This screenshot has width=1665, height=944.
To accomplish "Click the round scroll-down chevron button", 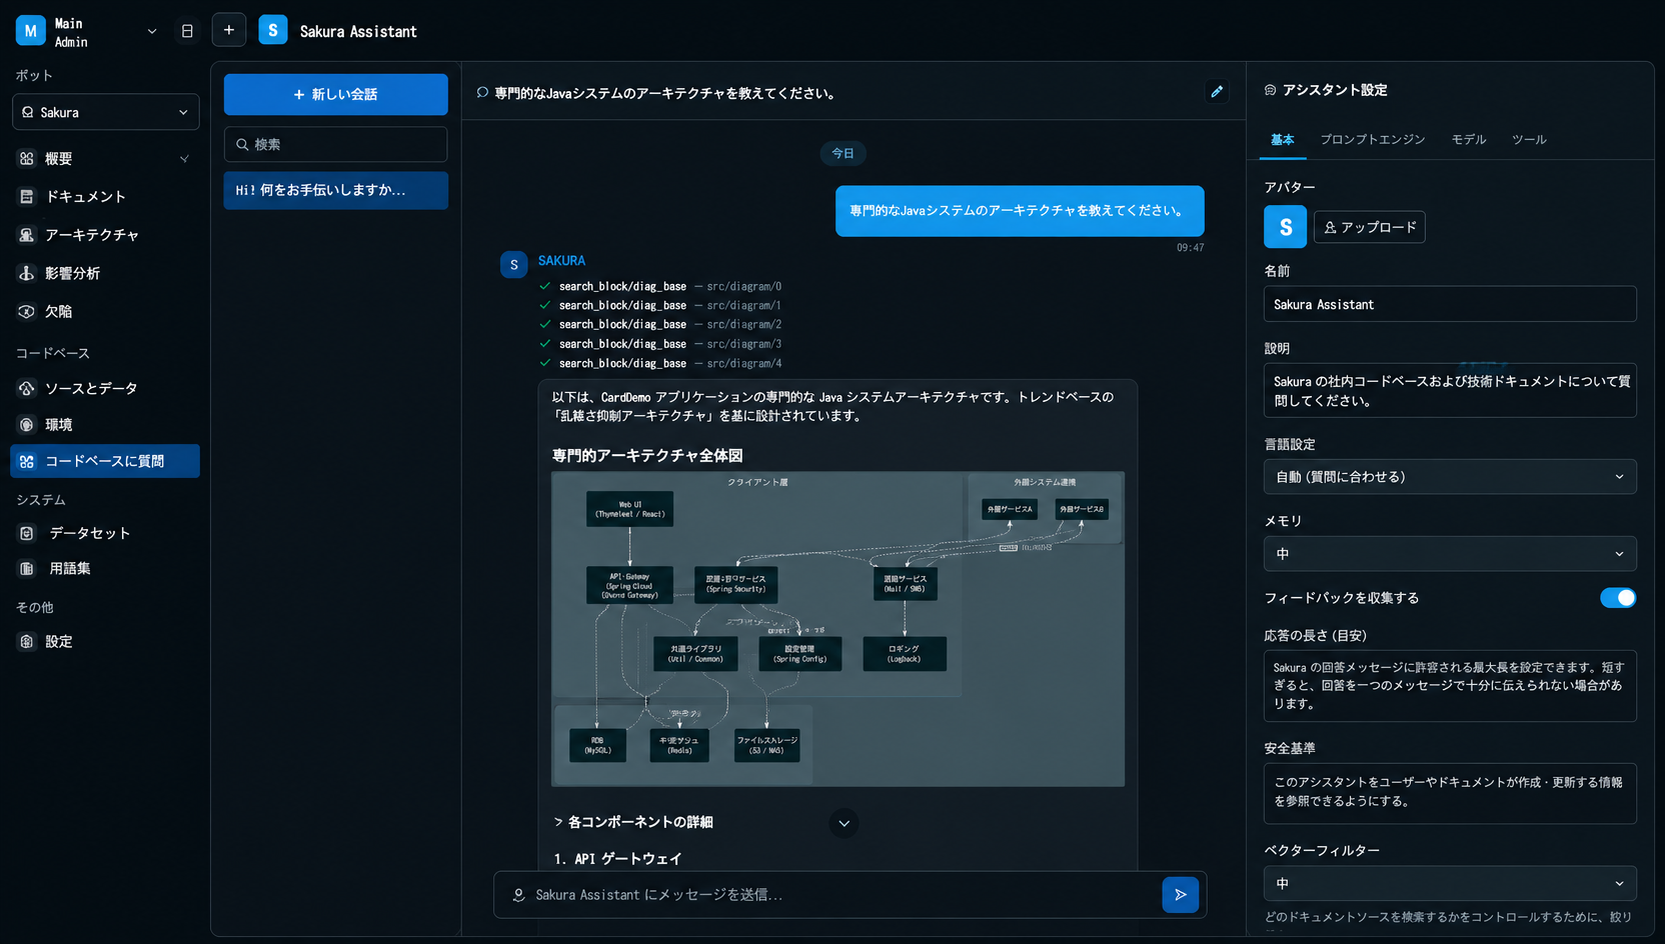I will pos(844,823).
